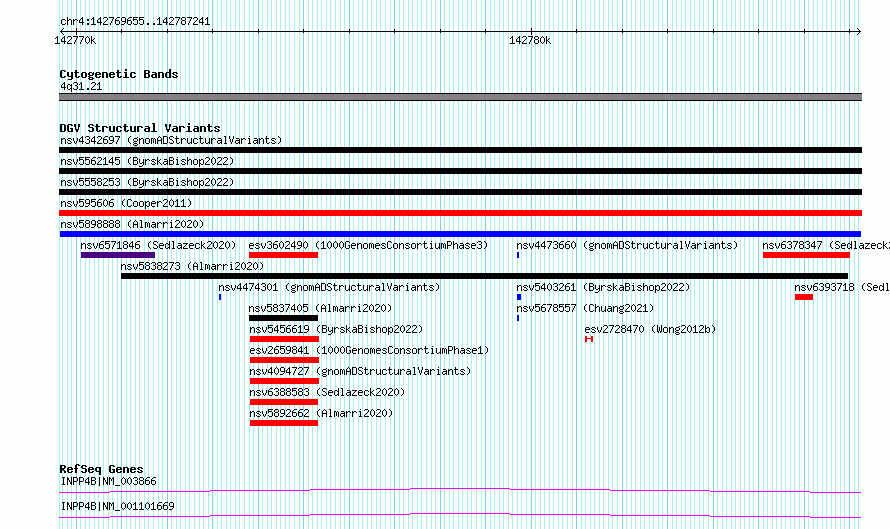
Task: Click the purple bar below nsv6571846
Action: pos(117,255)
